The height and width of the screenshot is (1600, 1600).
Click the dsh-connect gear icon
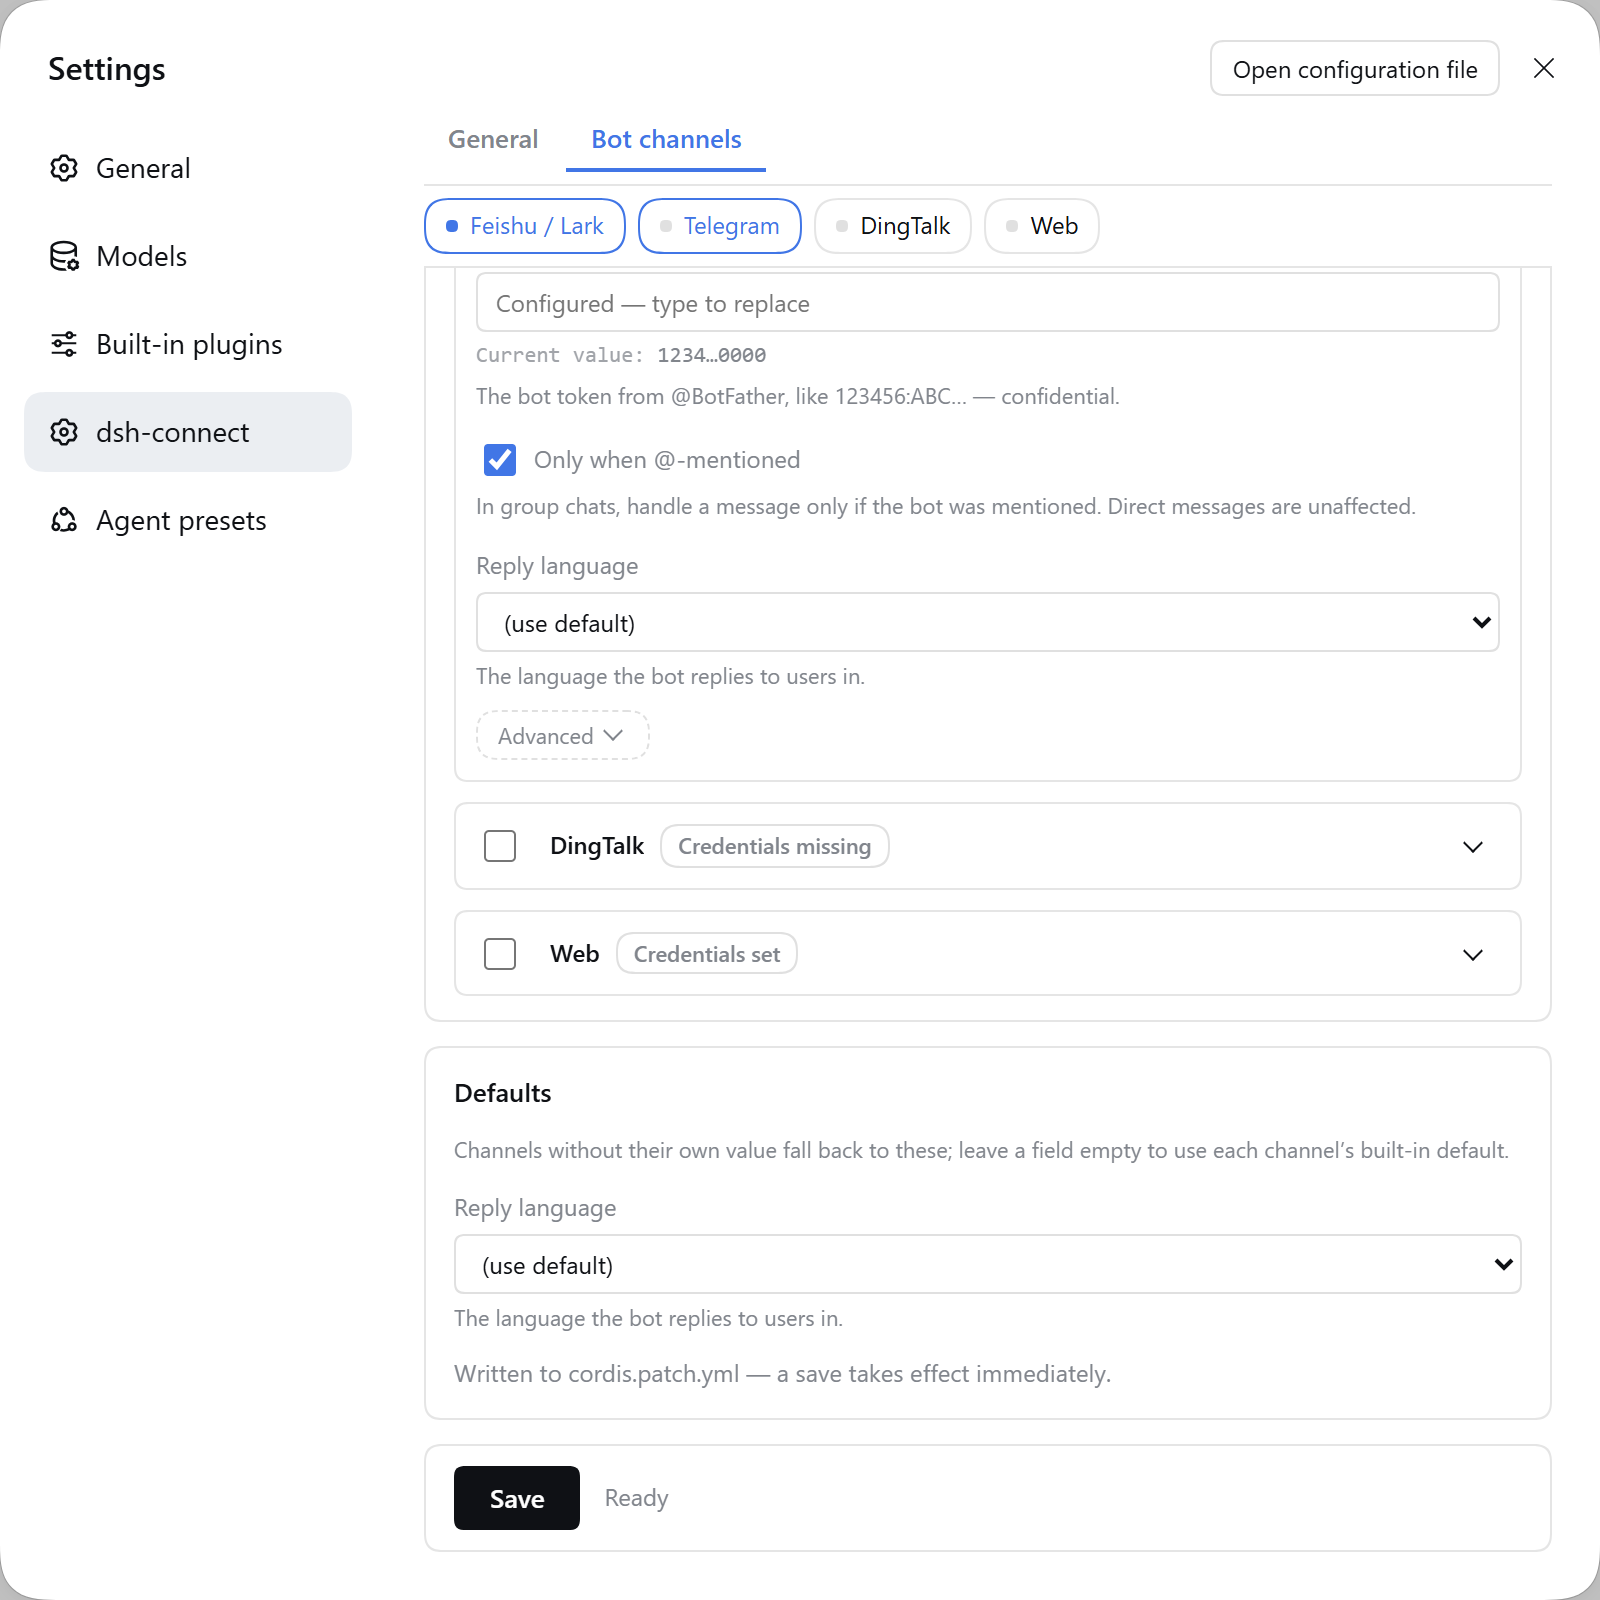click(x=64, y=432)
